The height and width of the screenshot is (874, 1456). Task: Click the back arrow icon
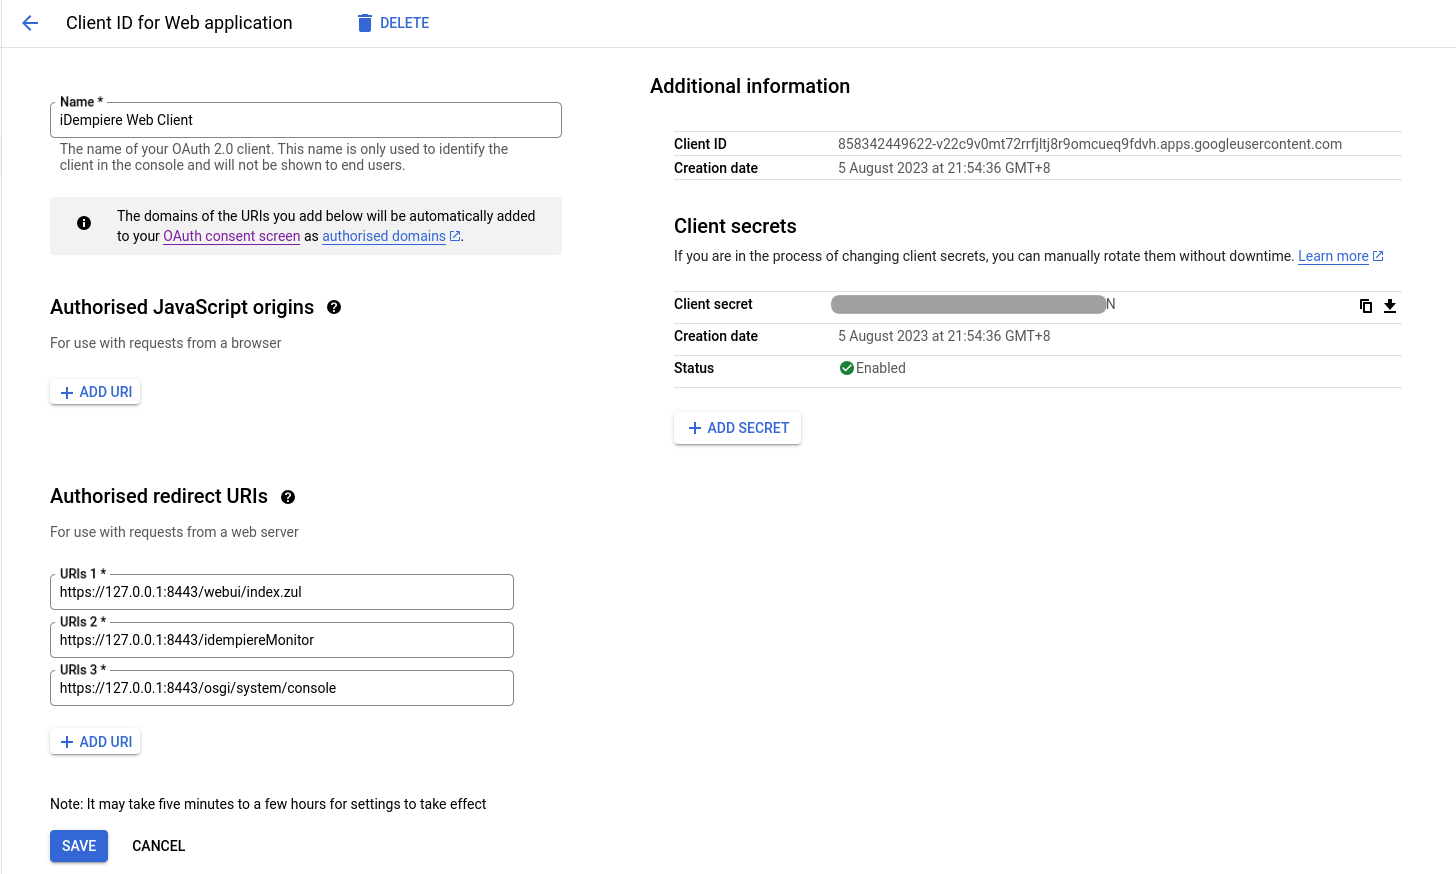pos(30,23)
